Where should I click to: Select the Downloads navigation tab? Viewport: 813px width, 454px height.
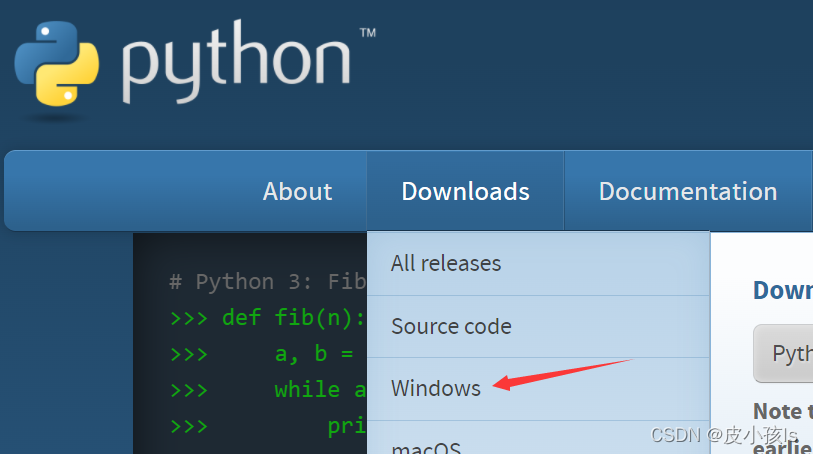click(x=465, y=191)
